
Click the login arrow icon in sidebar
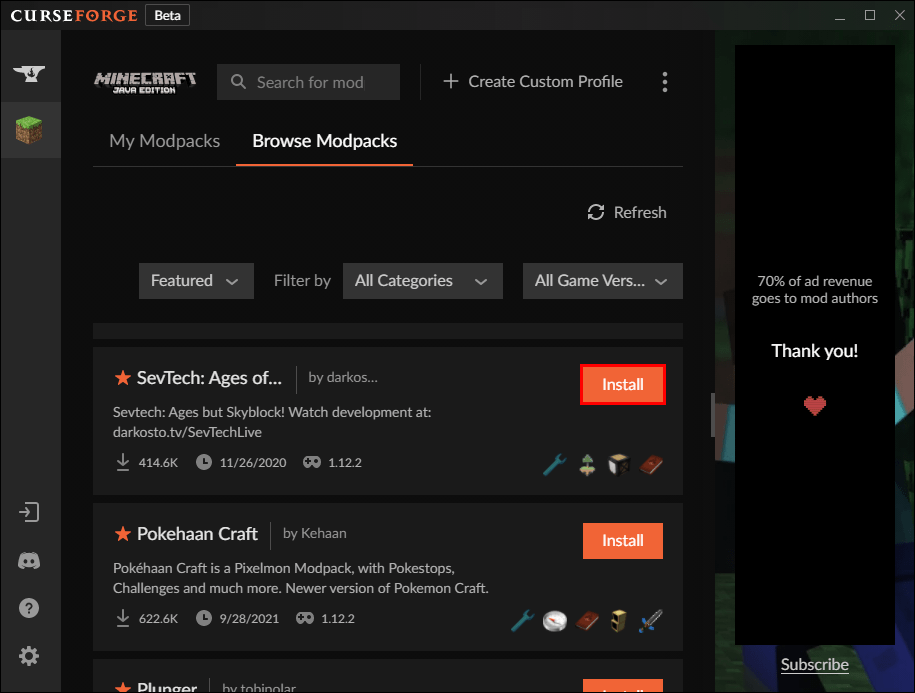[x=29, y=512]
